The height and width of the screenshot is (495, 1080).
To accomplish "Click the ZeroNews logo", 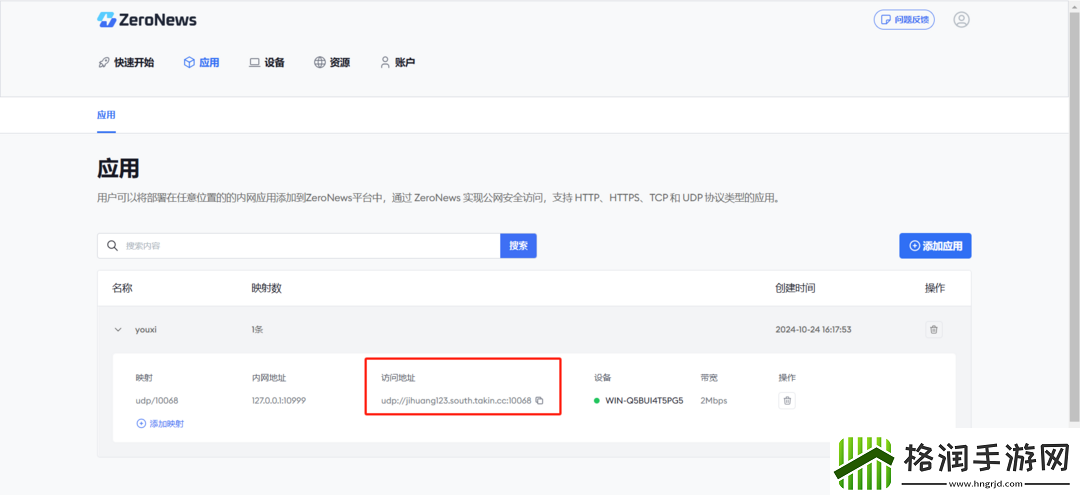I will tap(147, 20).
